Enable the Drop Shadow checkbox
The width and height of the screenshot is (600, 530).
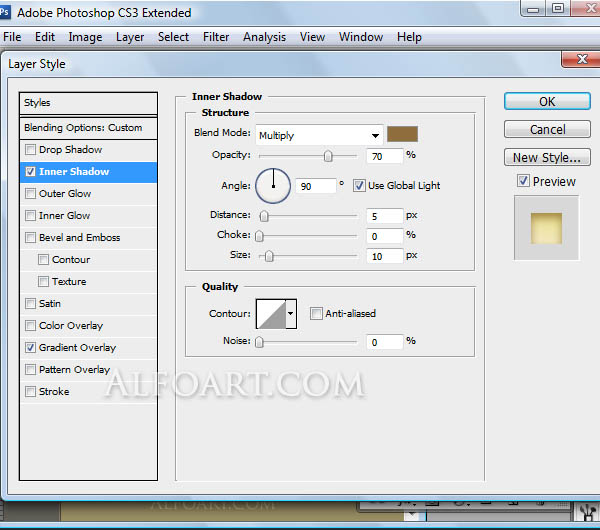coord(30,149)
